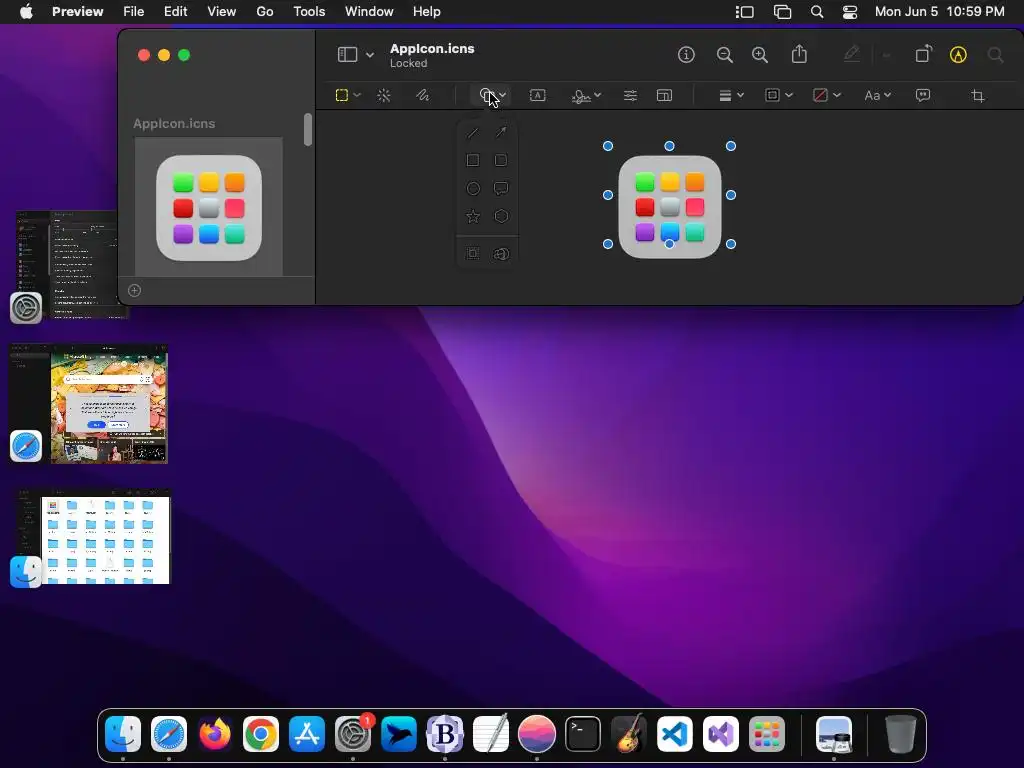
Task: Open the Selection Tools dropdown arrow
Action: pyautogui.click(x=357, y=95)
